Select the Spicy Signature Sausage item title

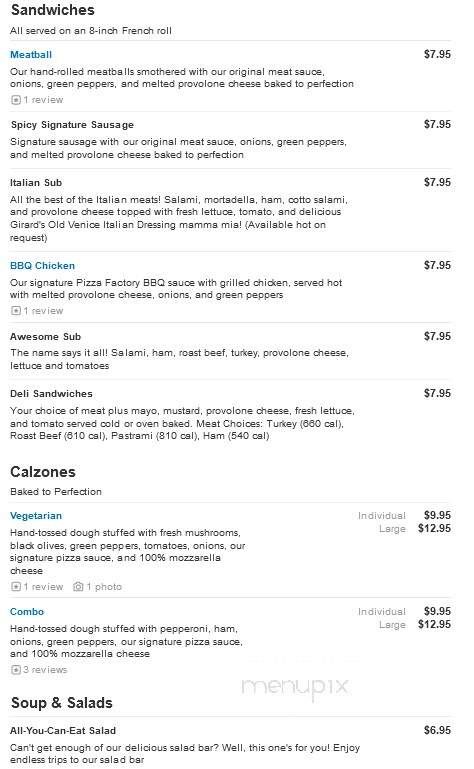point(72,125)
